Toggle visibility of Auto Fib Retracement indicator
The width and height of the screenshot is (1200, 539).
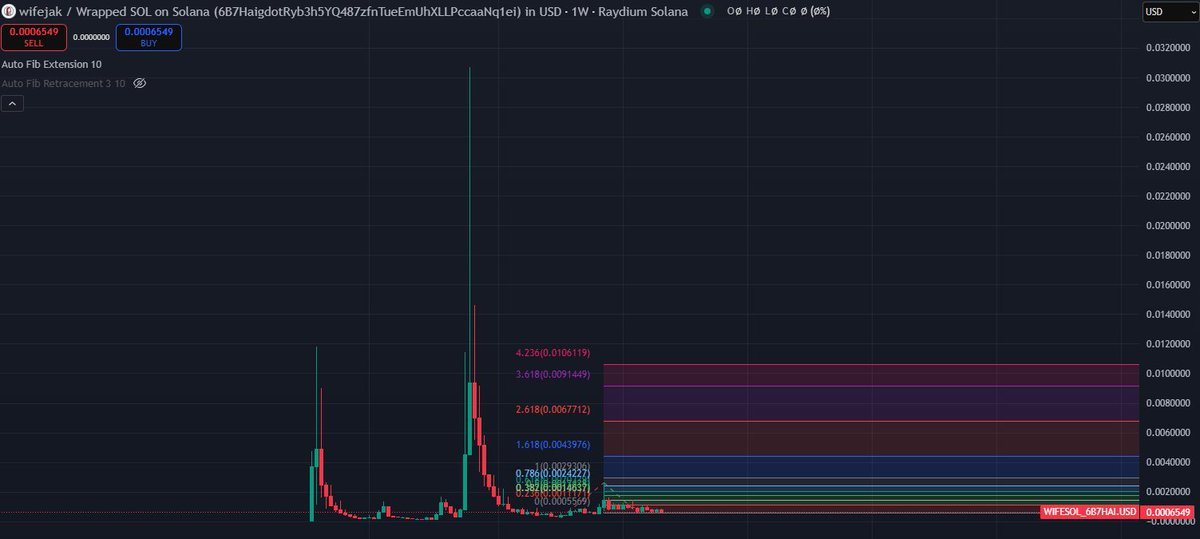coord(140,83)
